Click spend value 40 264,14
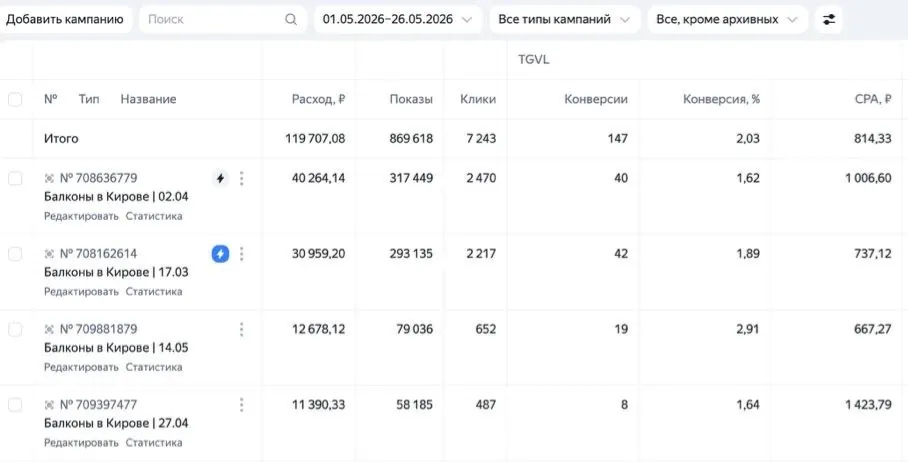The width and height of the screenshot is (908, 462). (x=318, y=178)
